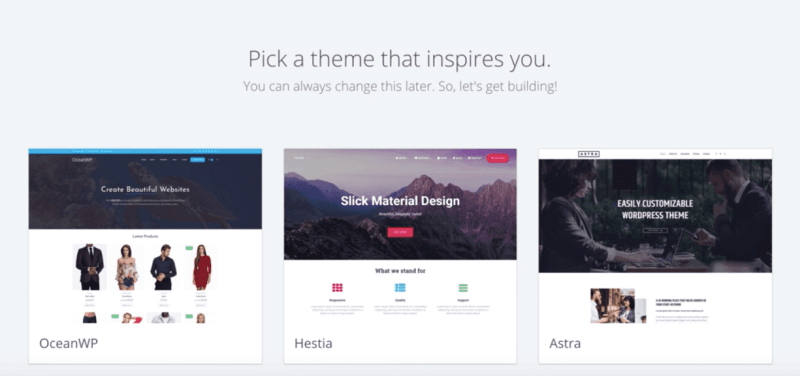Click the outlined button under Easily Customizable WordPress Theme
The image size is (800, 376).
coord(655,231)
